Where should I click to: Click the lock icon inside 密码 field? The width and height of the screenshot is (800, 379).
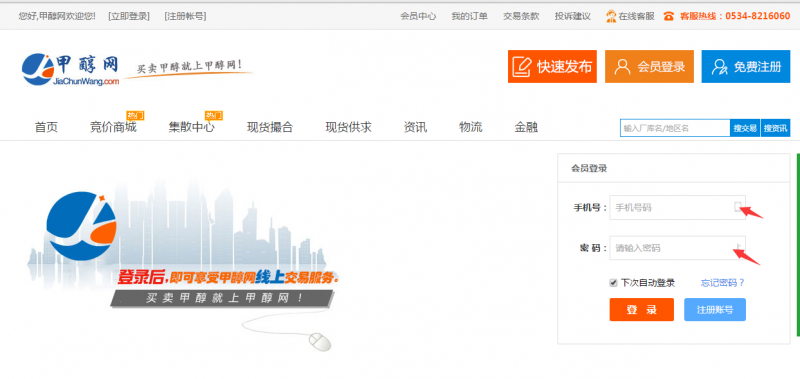pos(738,247)
